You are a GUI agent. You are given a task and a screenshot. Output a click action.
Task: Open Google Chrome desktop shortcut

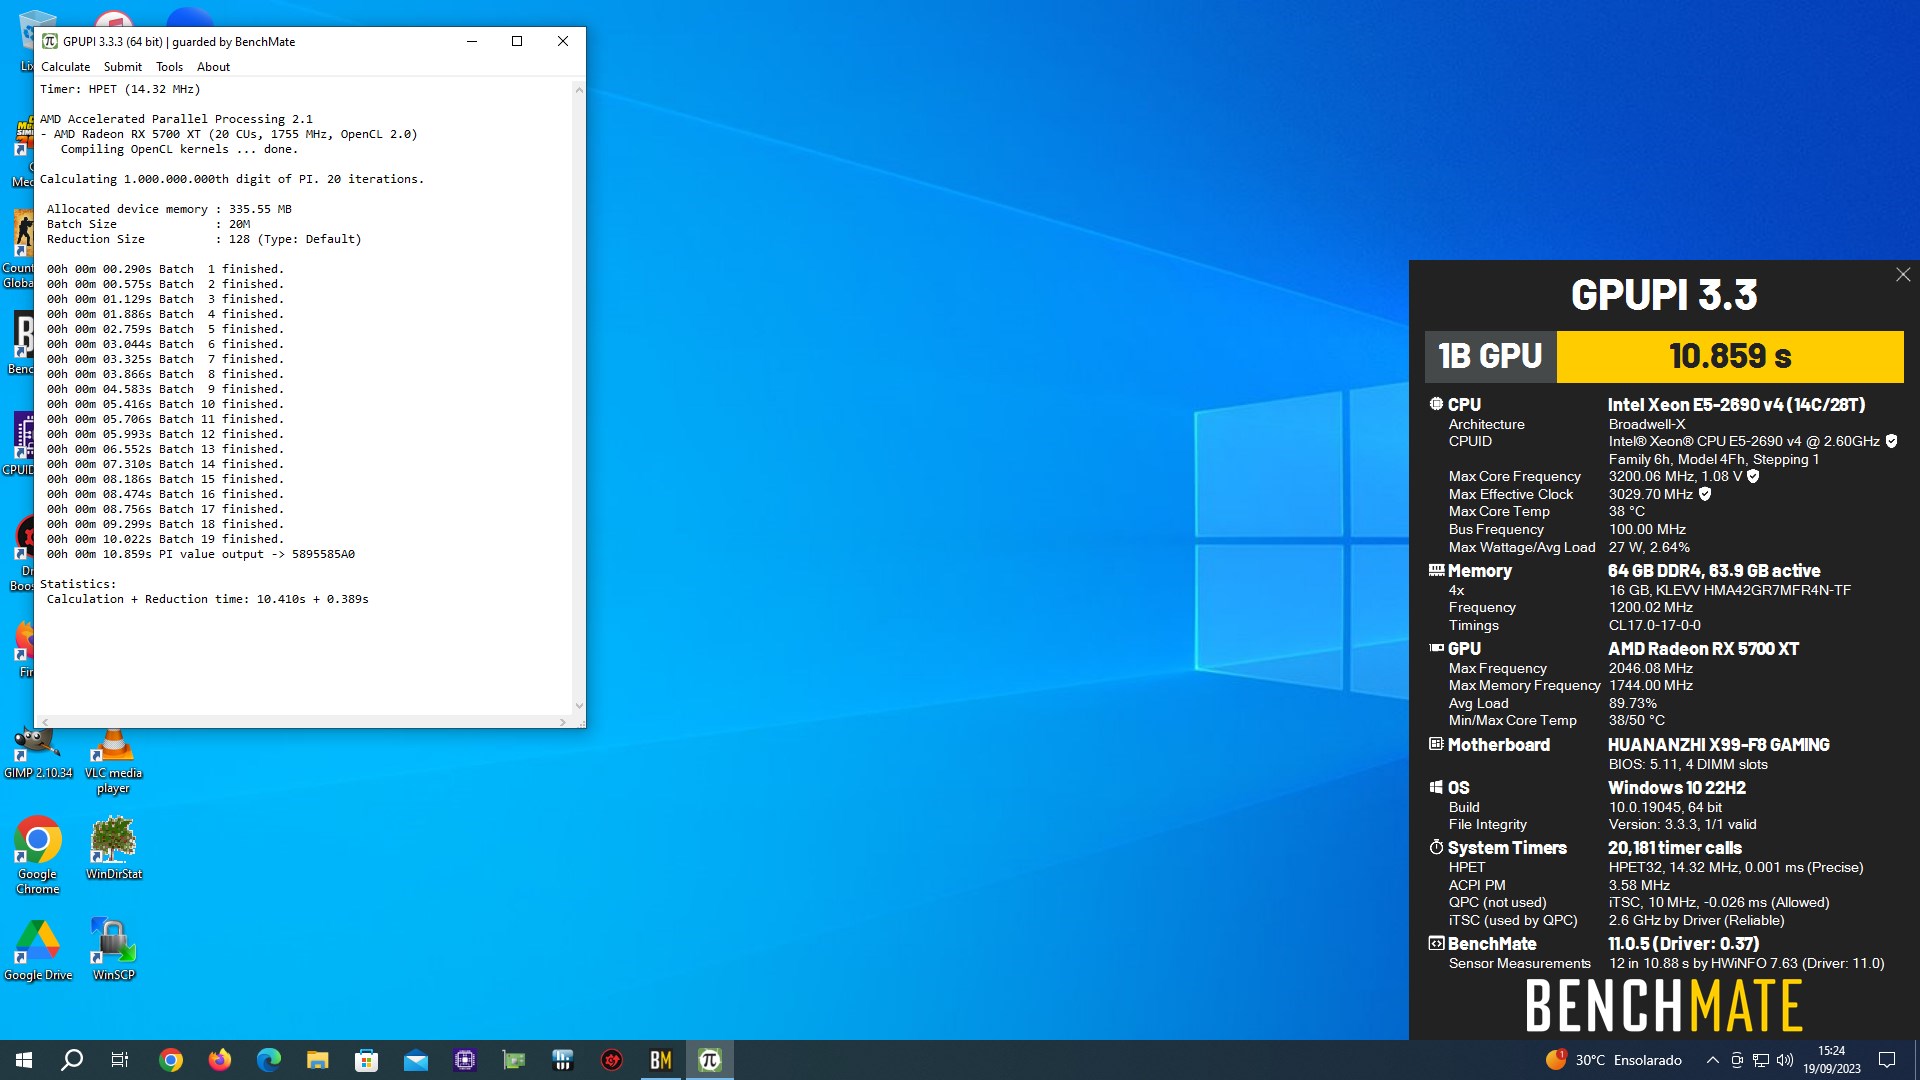click(38, 855)
